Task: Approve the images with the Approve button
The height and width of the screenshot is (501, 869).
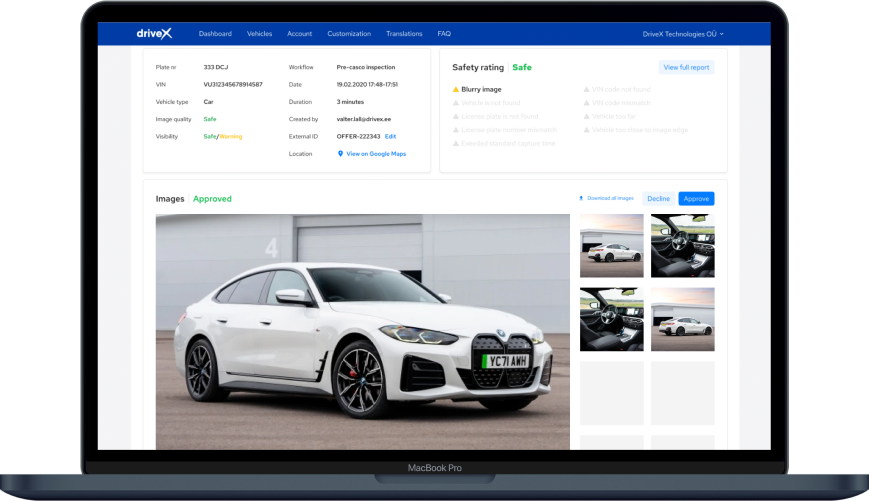Action: pyautogui.click(x=696, y=198)
